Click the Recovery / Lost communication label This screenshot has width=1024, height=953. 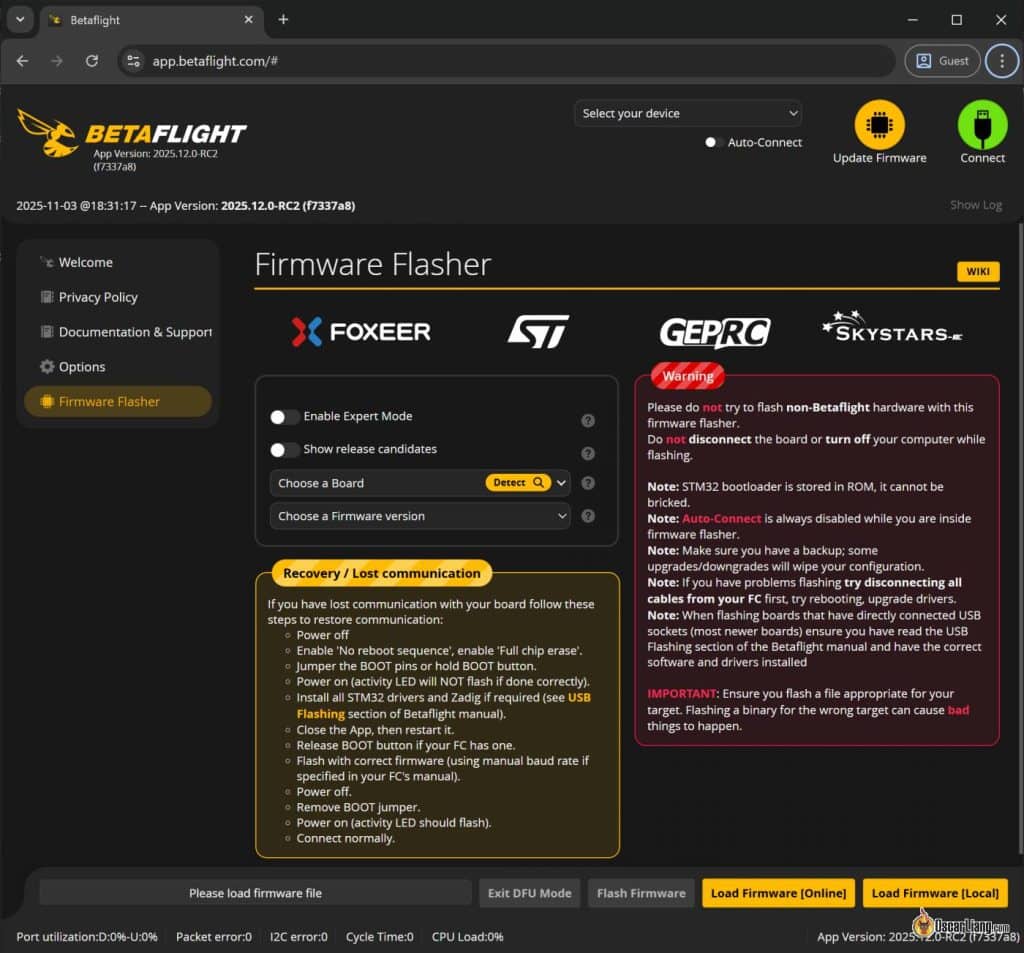click(x=381, y=573)
